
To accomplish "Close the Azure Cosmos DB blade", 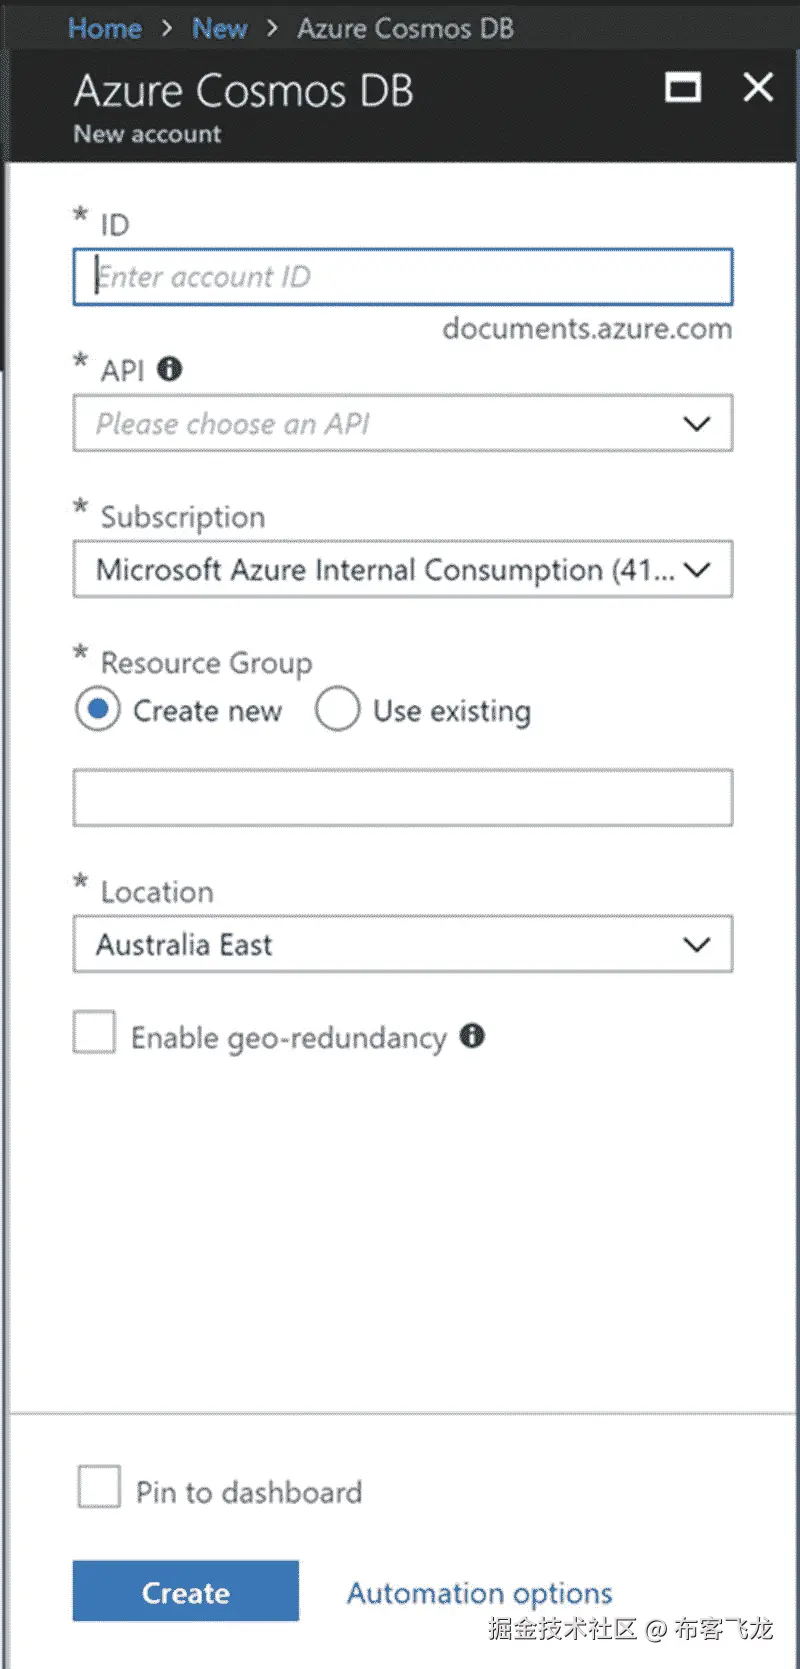I will click(x=758, y=88).
